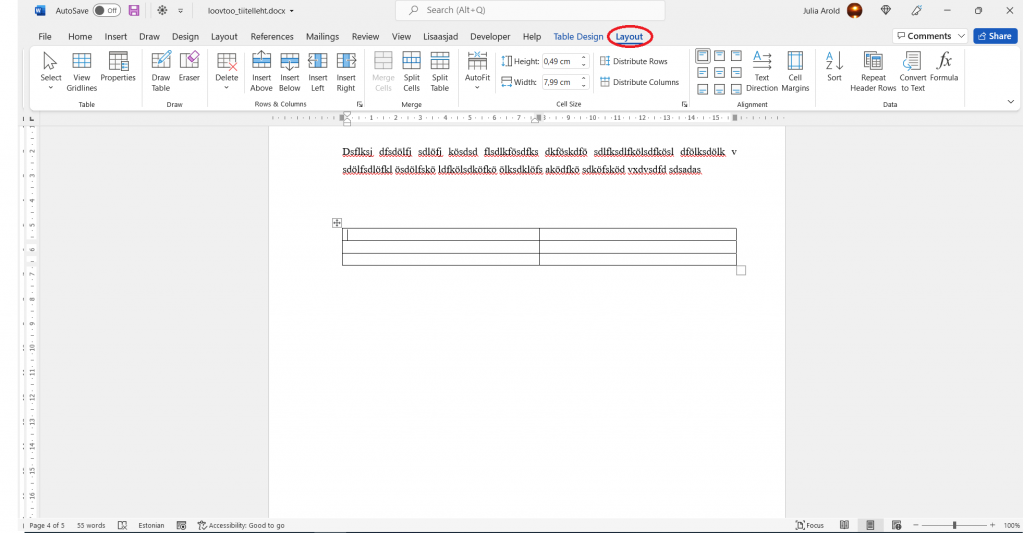Open the file name dropdown loovtoo_tiitelleht.docx
This screenshot has height=533, width=1024.
point(251,10)
